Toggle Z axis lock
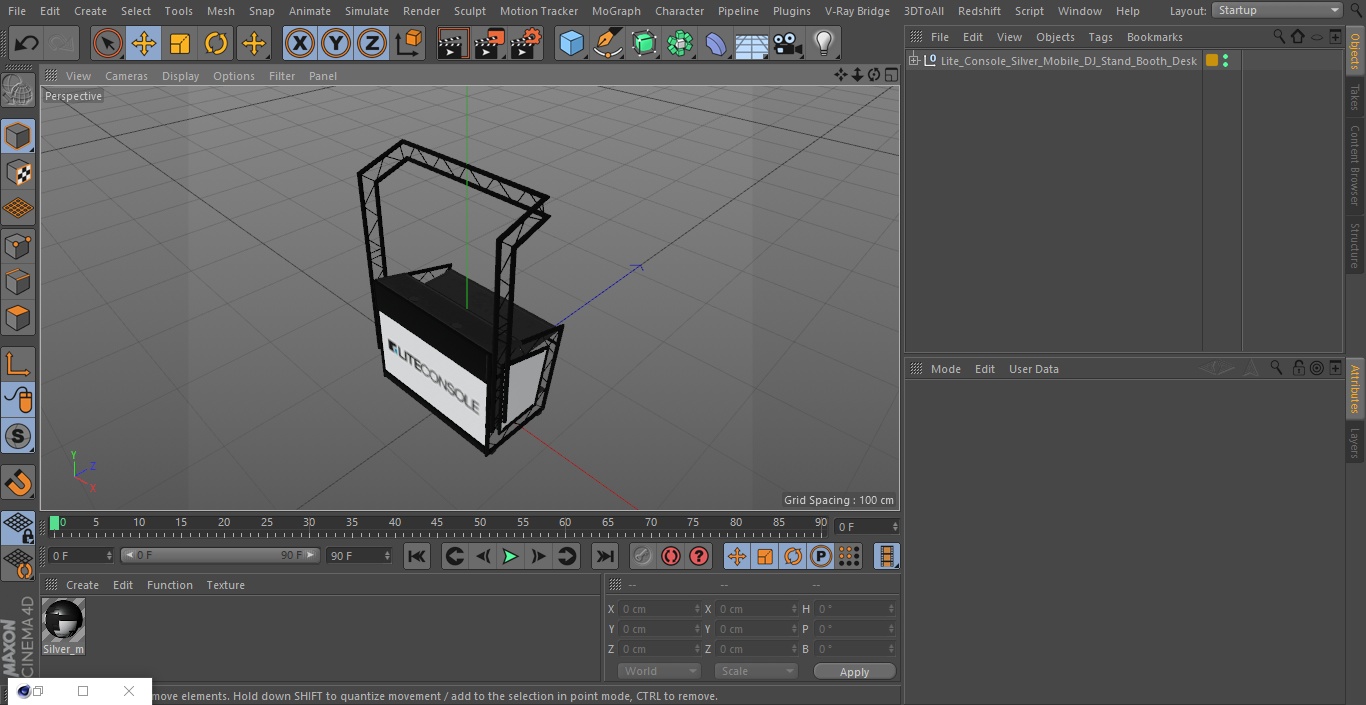 [372, 43]
